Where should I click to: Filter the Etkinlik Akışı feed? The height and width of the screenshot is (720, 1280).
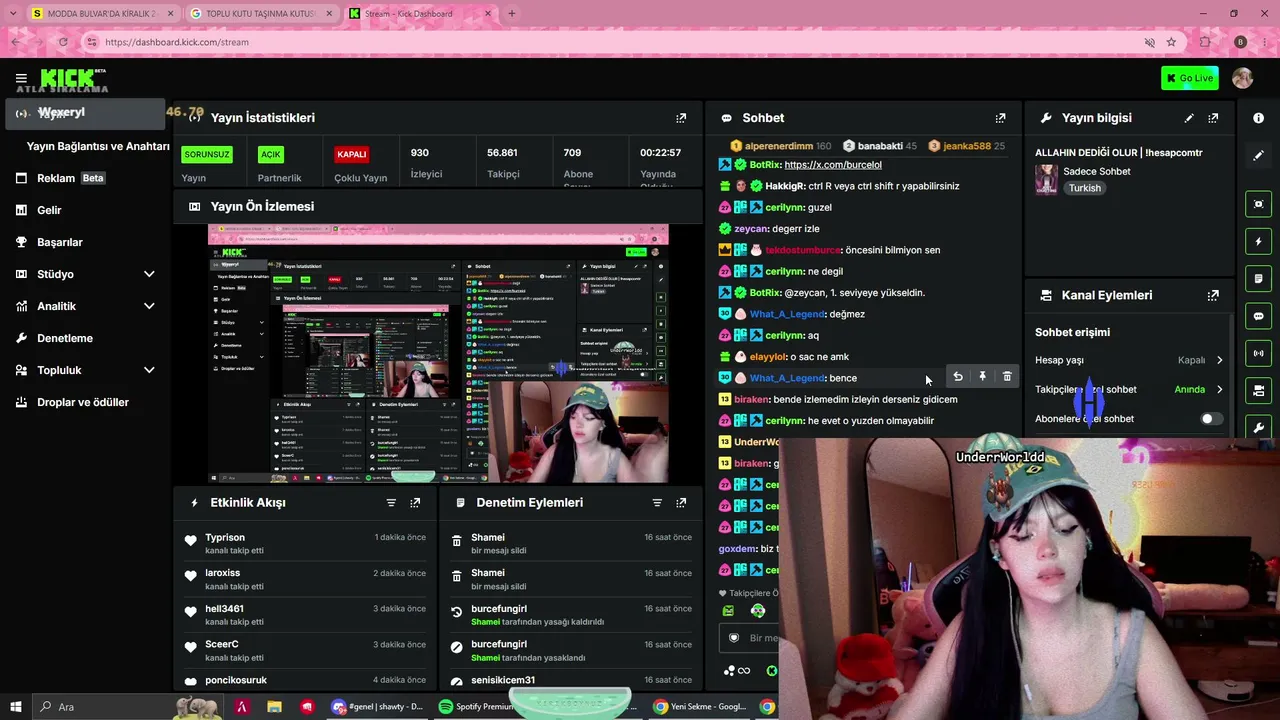tap(391, 503)
